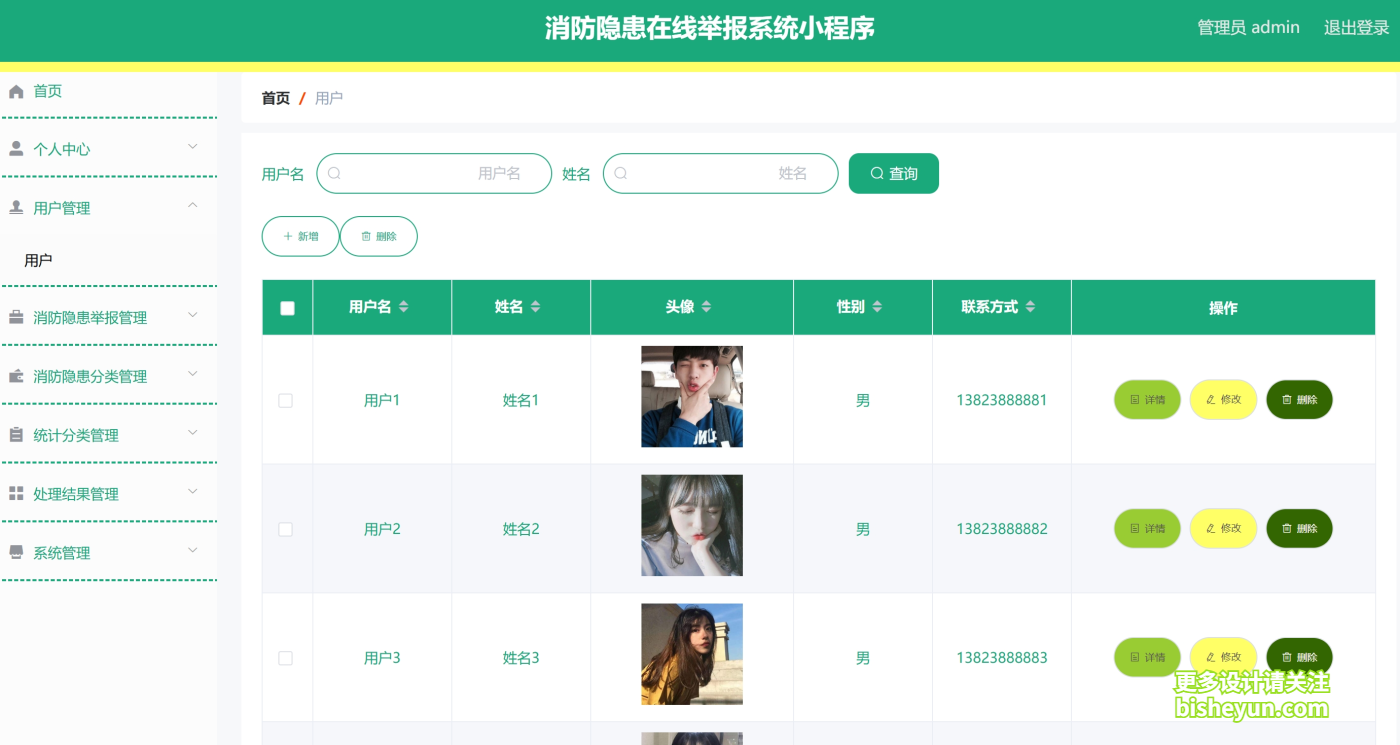Select the person icon next to 个人中心
The image size is (1400, 745).
coord(14,148)
